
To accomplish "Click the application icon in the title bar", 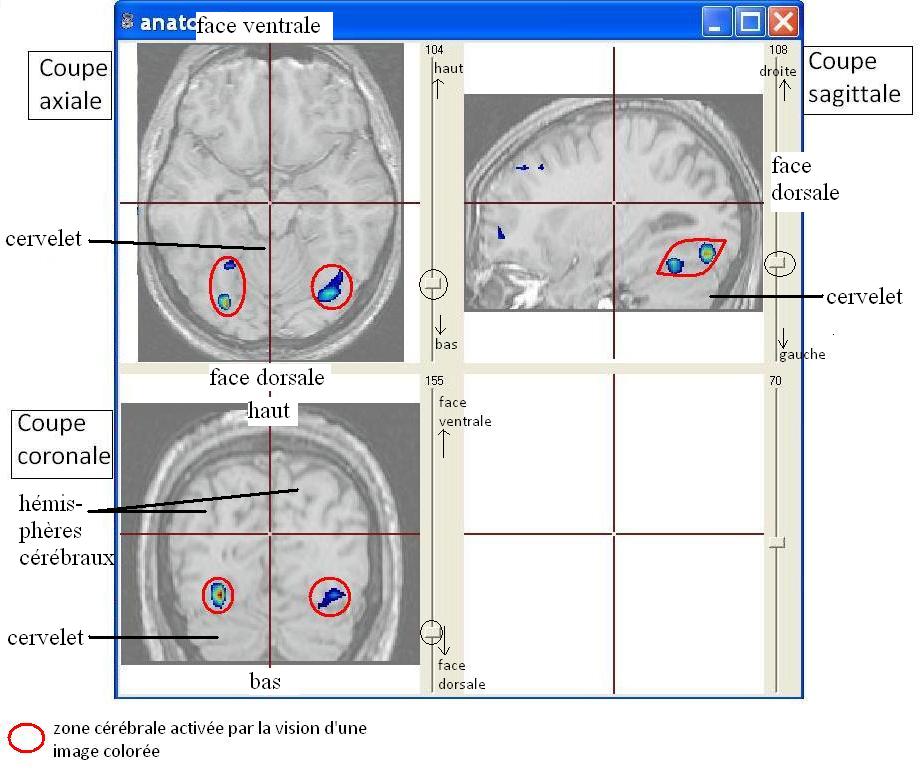I will pos(127,21).
